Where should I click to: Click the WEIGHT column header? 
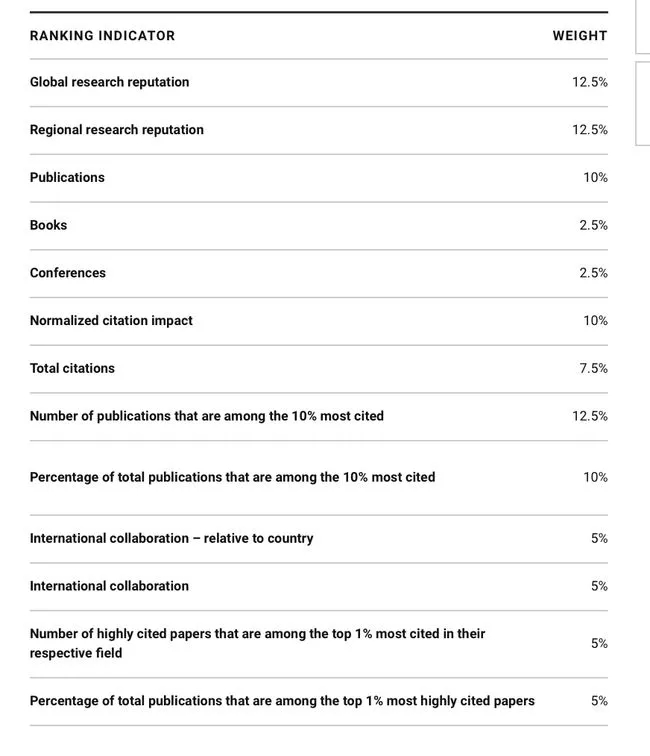point(580,36)
